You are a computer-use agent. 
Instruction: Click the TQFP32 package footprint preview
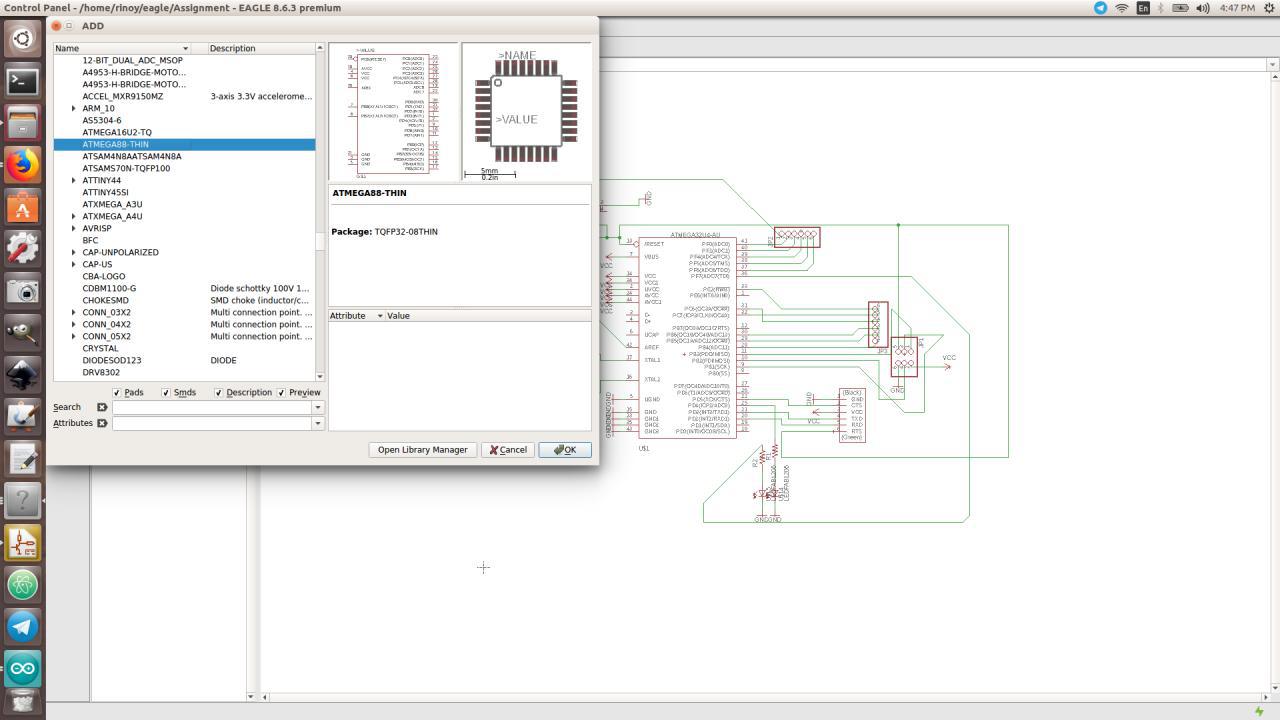(x=527, y=111)
